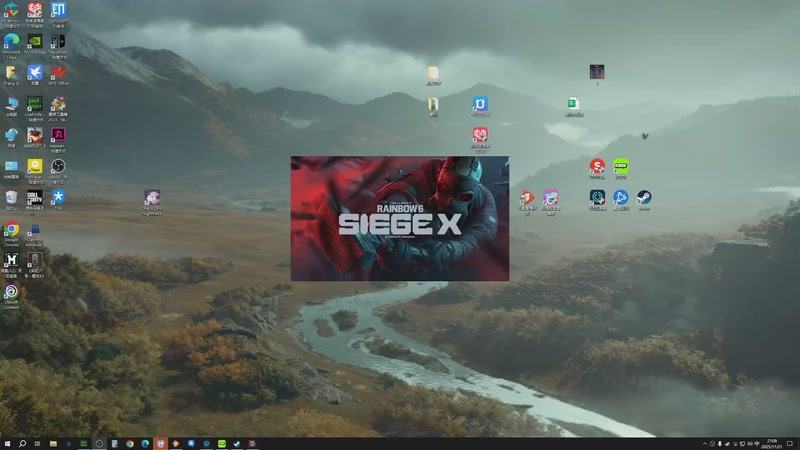Select the blue bird app desktop shortcut
The height and width of the screenshot is (450, 800).
(x=35, y=72)
